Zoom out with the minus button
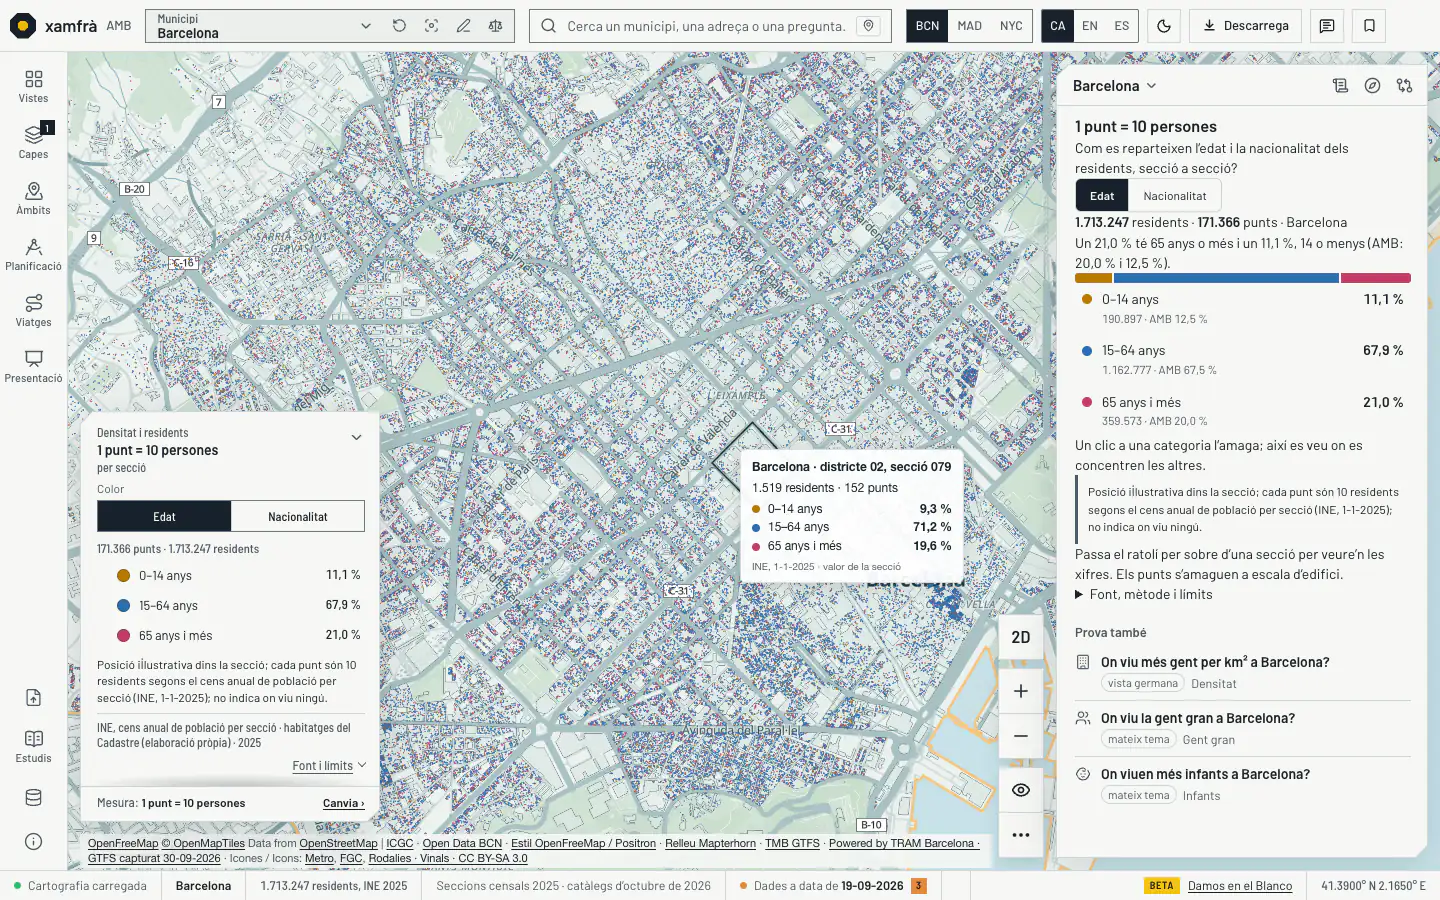Image resolution: width=1440 pixels, height=900 pixels. point(1021,736)
